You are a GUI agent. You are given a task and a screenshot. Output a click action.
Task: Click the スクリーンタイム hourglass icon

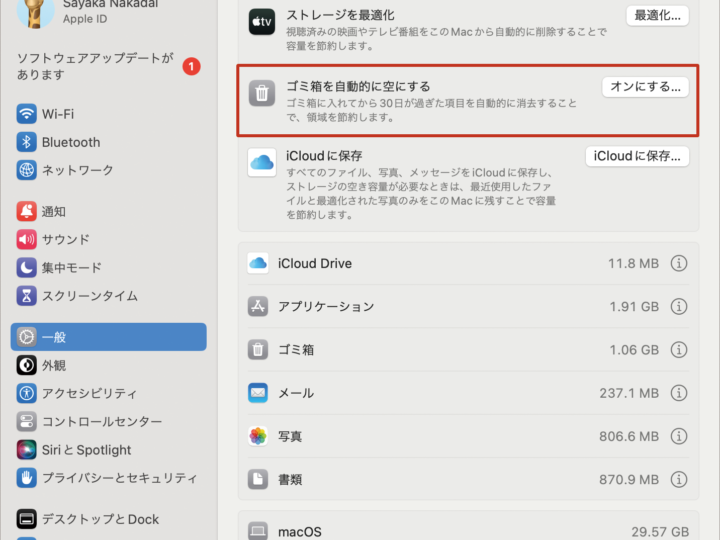26,296
